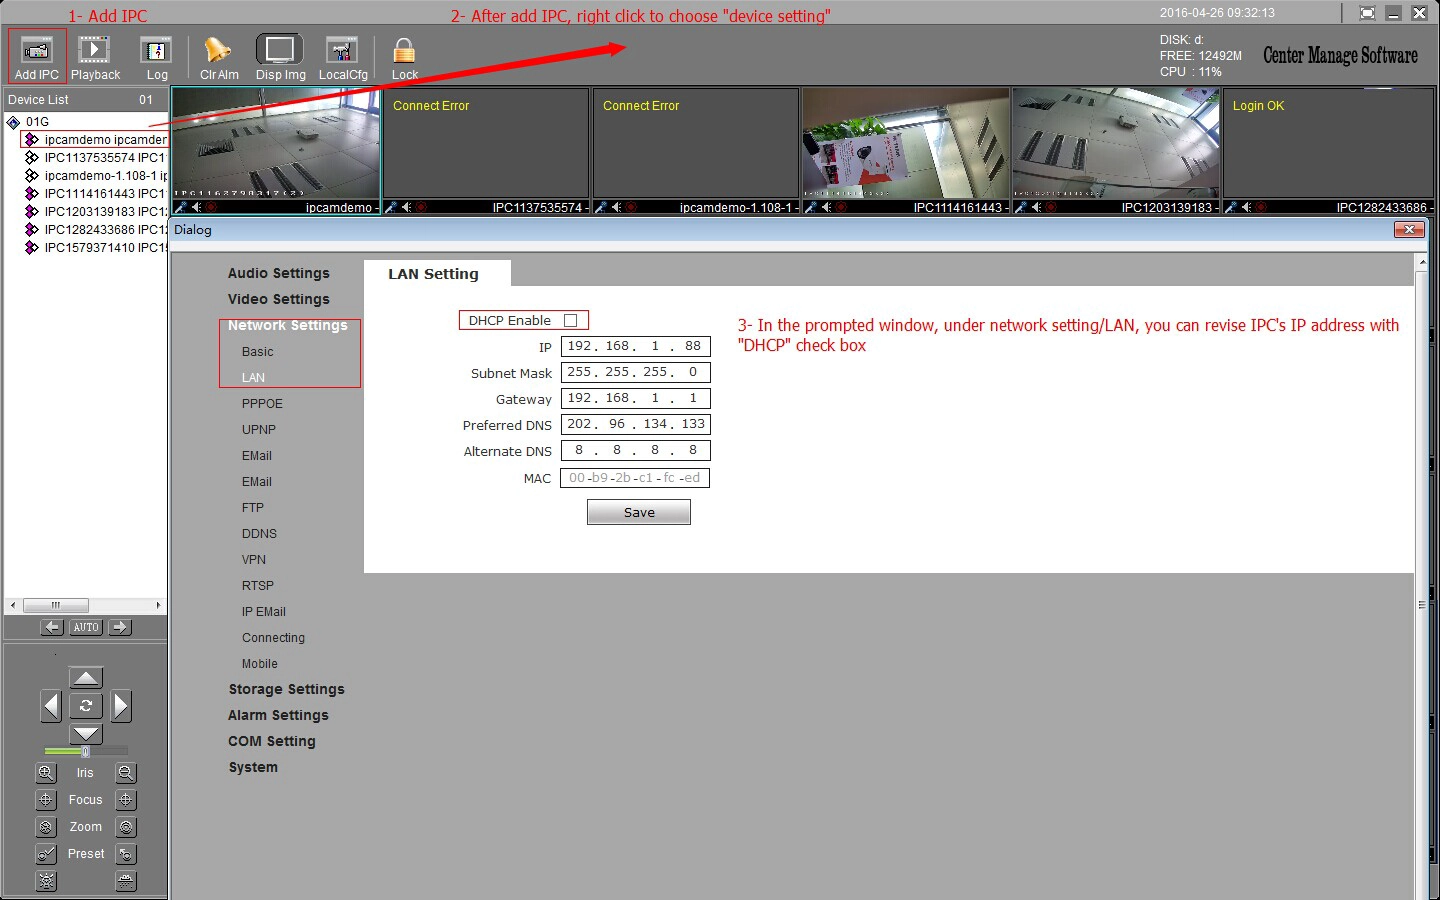Viewport: 1440px width, 900px height.
Task: Start PTZ auto-rotate with the center button
Action: (86, 706)
